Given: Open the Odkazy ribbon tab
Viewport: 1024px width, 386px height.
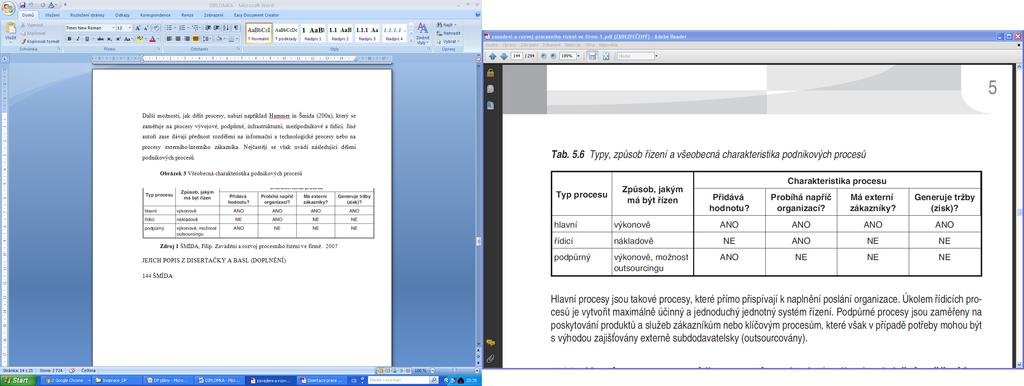Looking at the screenshot, I should tap(122, 15).
